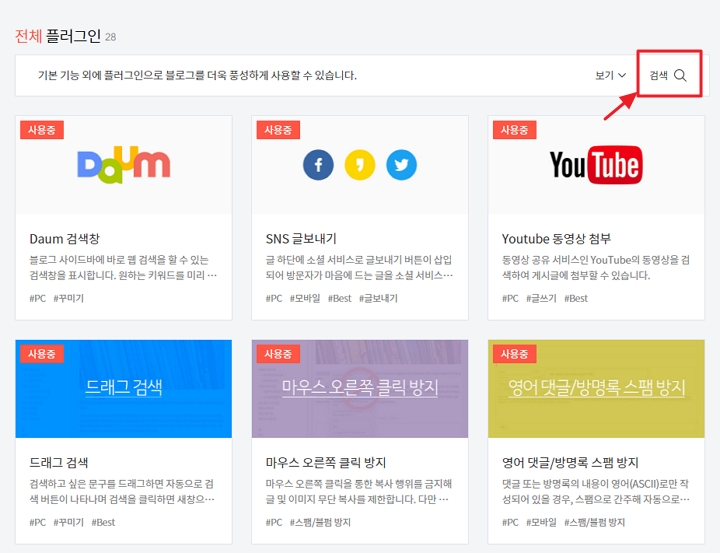Click 사용중 badge on Youtube card
Screen dimensions: 720x553
tap(514, 130)
